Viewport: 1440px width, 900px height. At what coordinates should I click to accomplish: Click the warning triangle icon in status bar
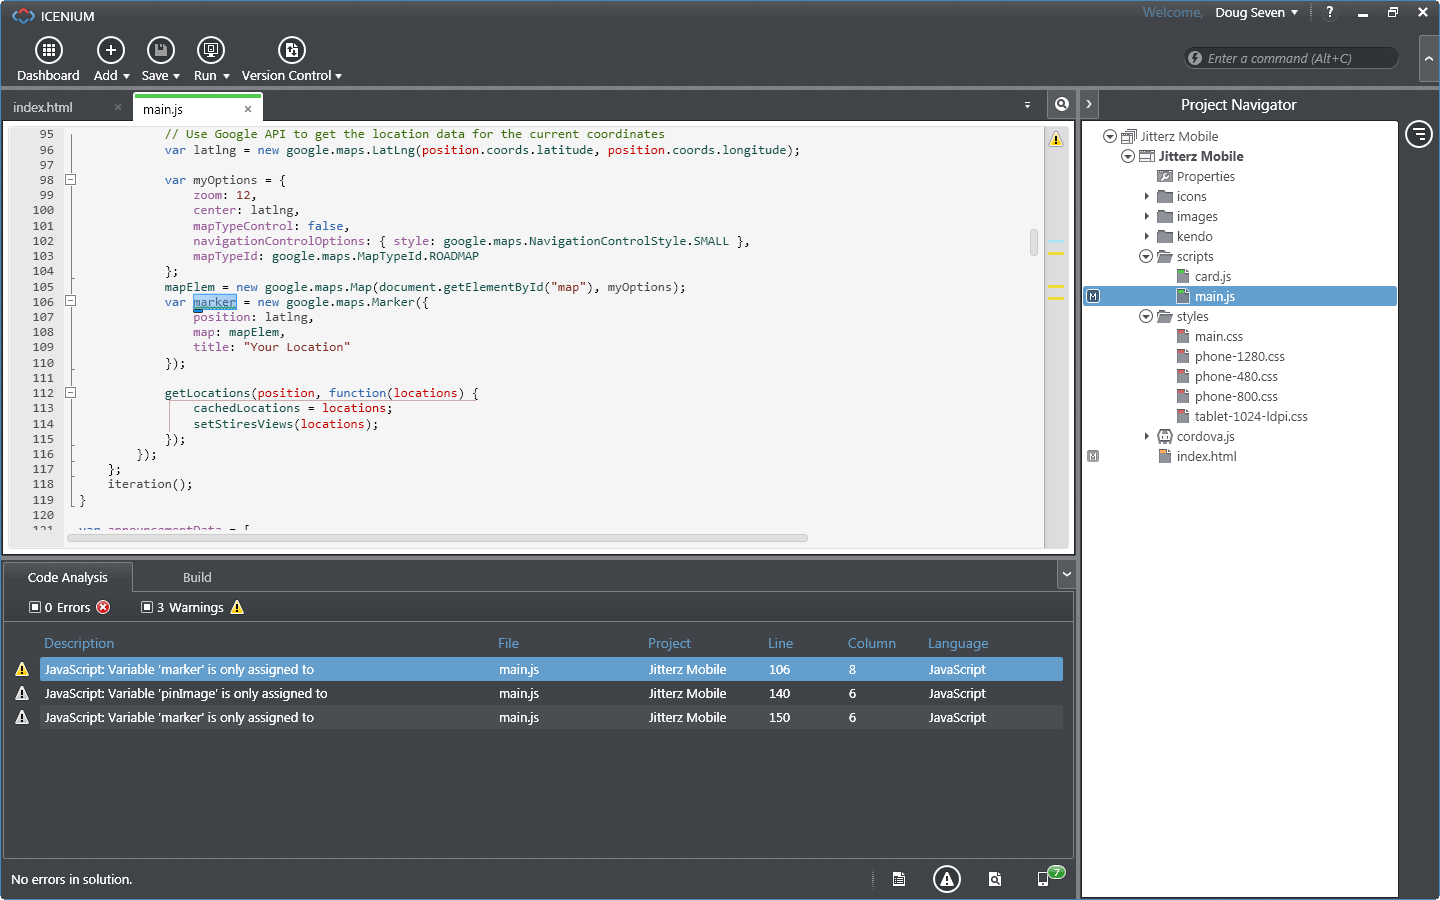[946, 879]
